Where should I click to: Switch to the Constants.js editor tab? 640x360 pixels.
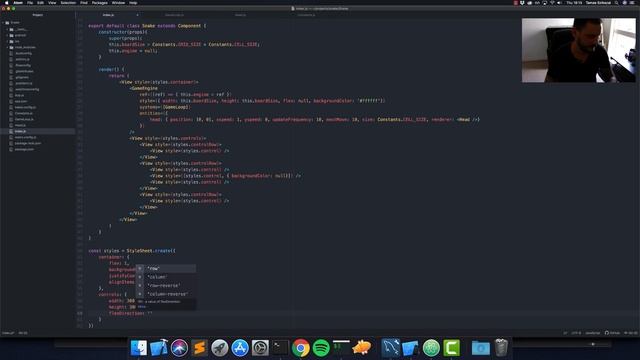(306, 15)
